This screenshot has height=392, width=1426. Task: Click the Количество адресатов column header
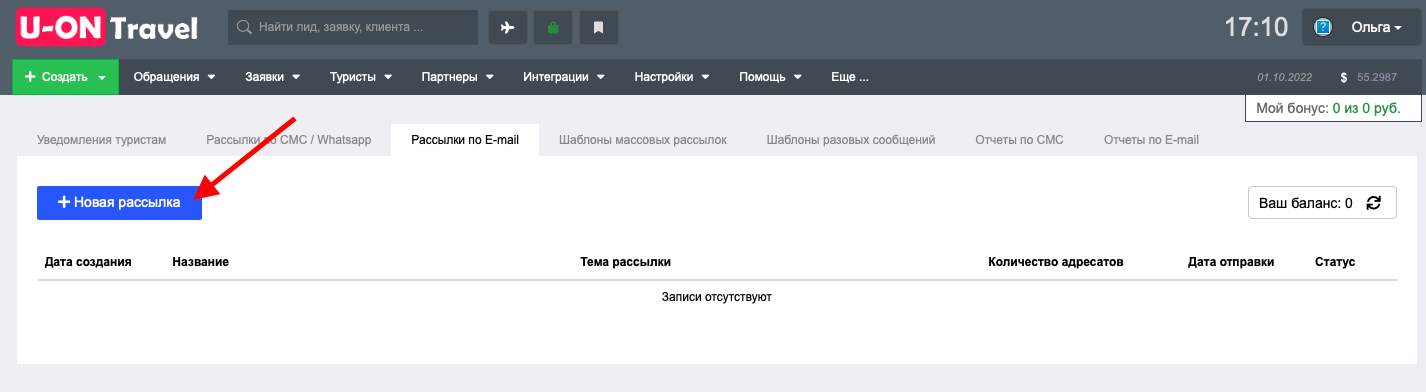tap(1056, 262)
